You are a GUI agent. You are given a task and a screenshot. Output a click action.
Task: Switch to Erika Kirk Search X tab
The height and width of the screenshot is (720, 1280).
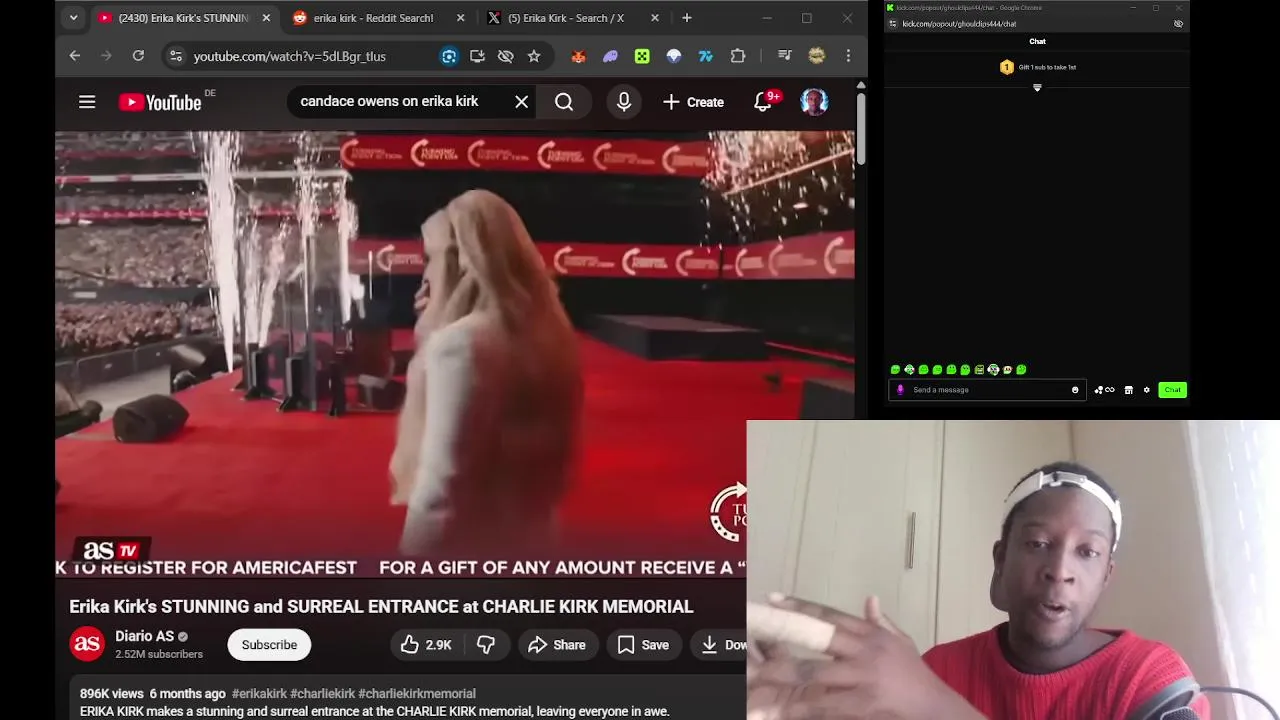click(565, 18)
